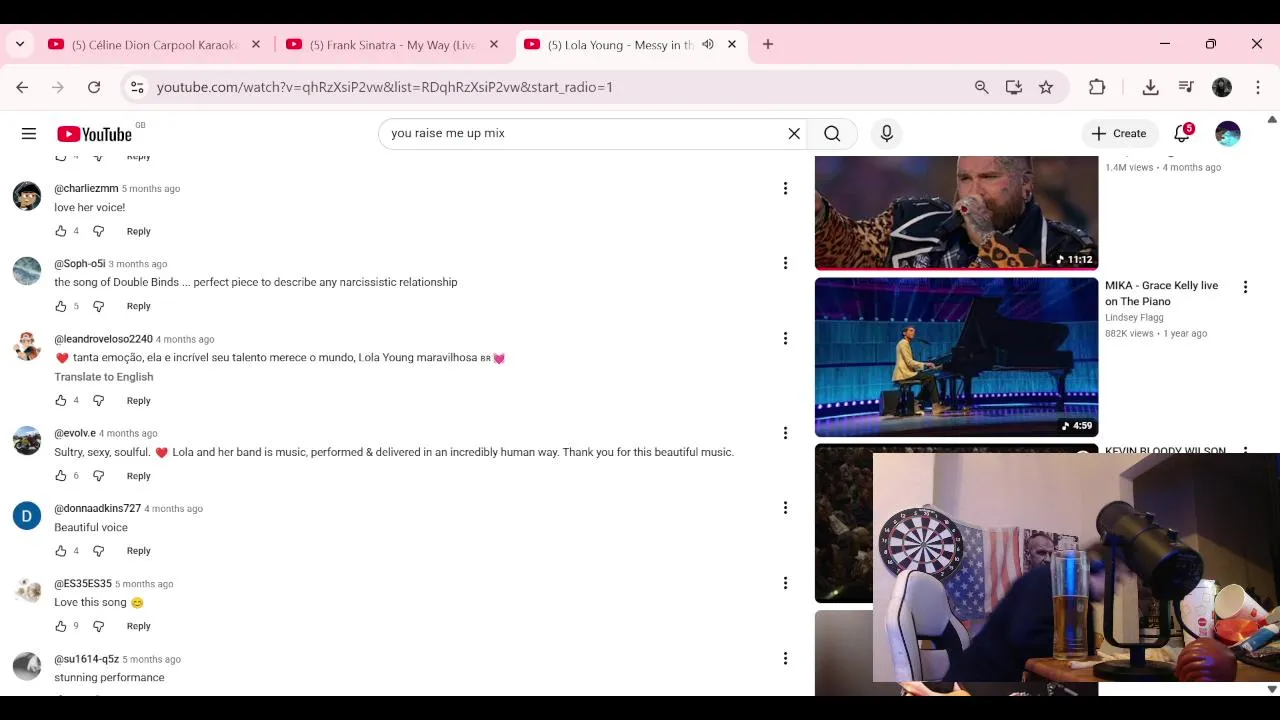The image size is (1280, 720).
Task: Open options menu for @Soph-o5i comment
Action: (x=785, y=263)
